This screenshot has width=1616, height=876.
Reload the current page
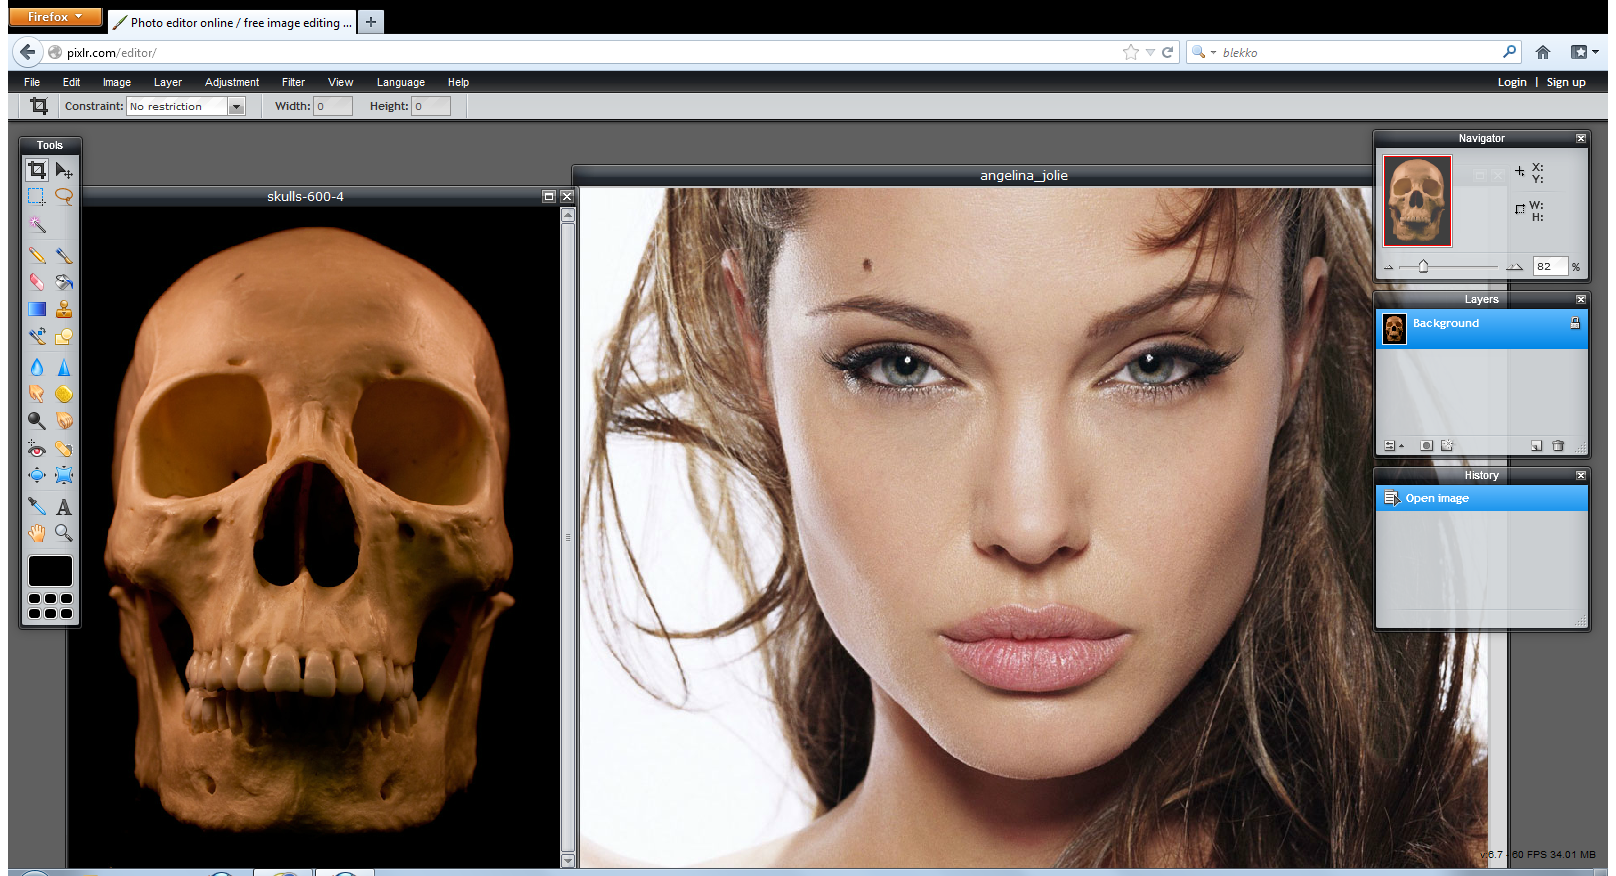point(1167,52)
